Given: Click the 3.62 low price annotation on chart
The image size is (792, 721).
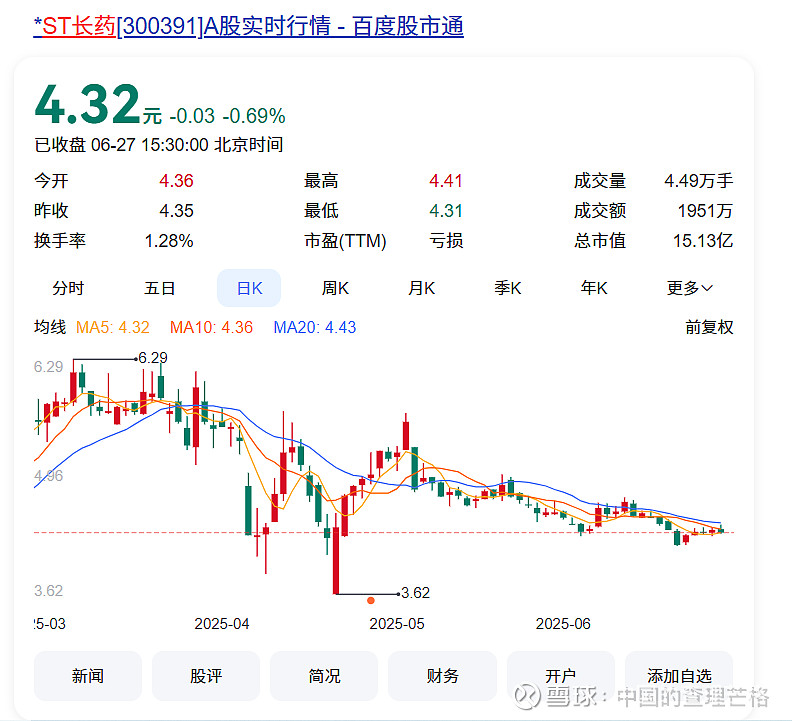Looking at the screenshot, I should (x=415, y=593).
